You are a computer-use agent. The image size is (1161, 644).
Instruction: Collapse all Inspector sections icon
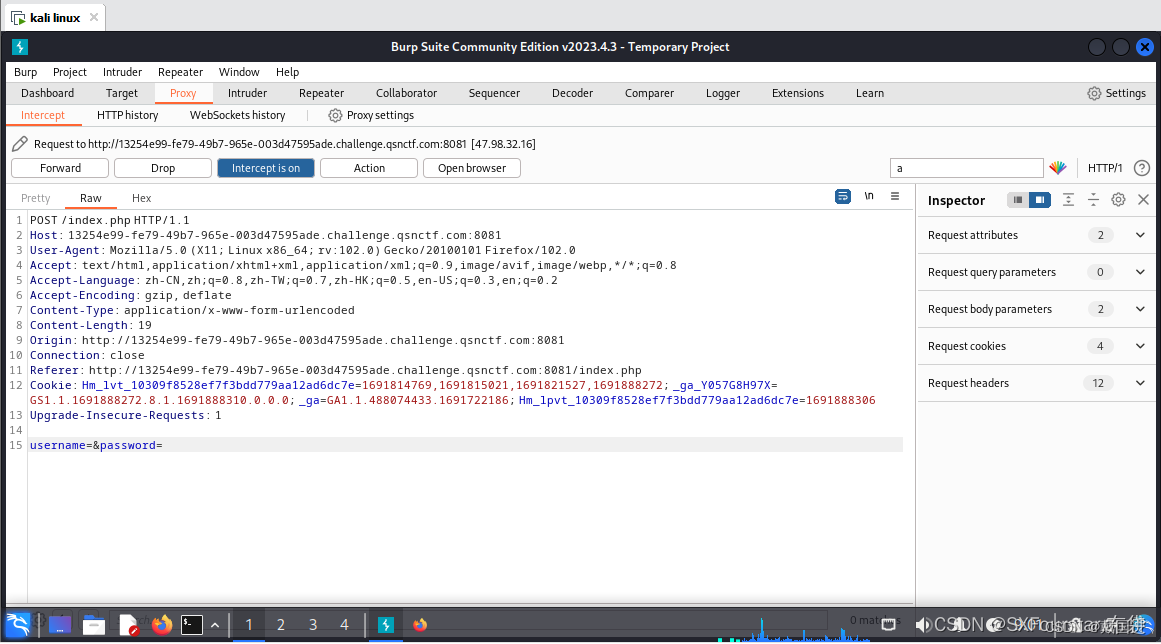click(1093, 200)
